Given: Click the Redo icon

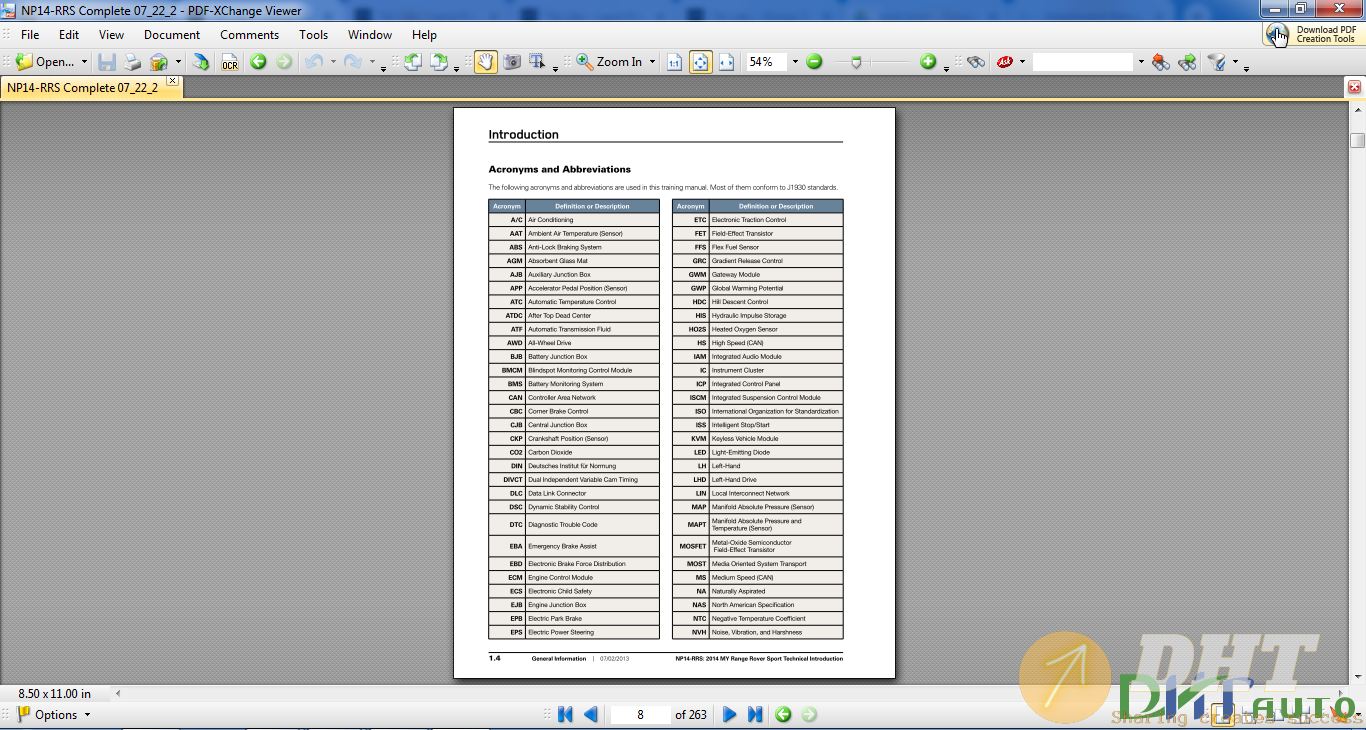Looking at the screenshot, I should coord(353,62).
